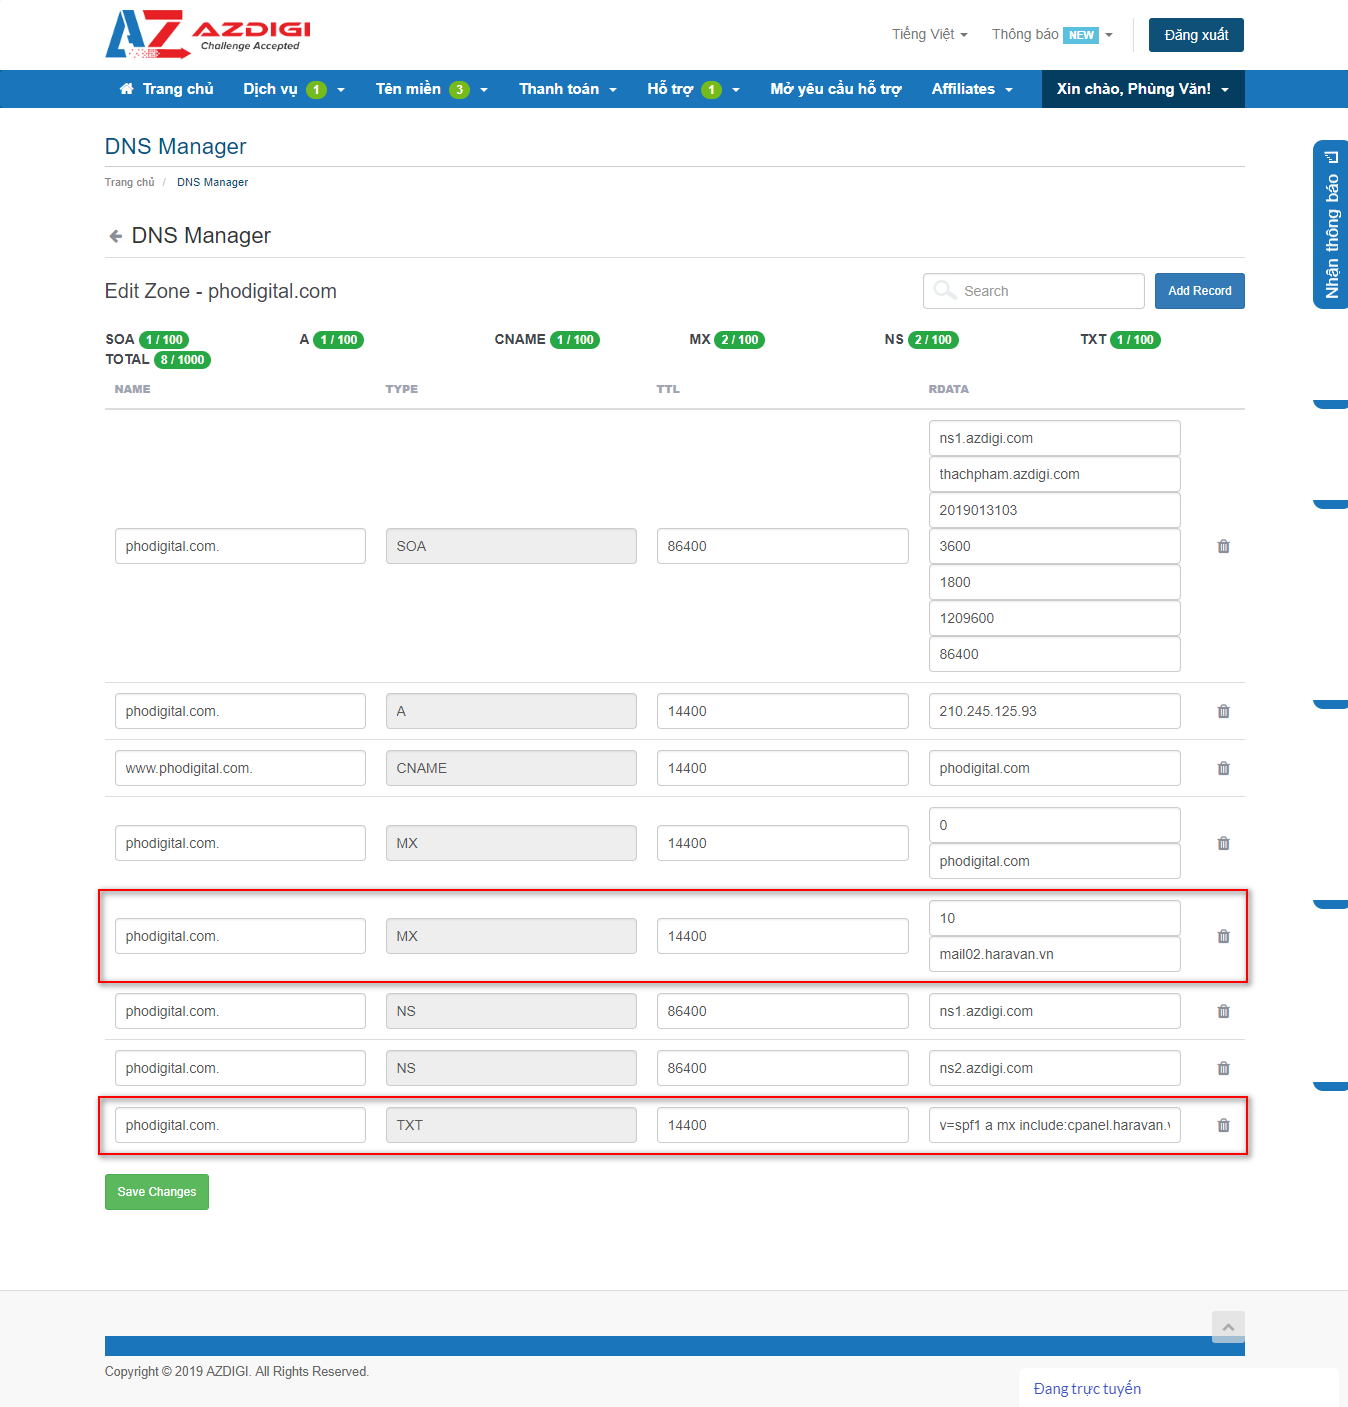Click the Add Record button
The width and height of the screenshot is (1348, 1407).
click(x=1199, y=291)
